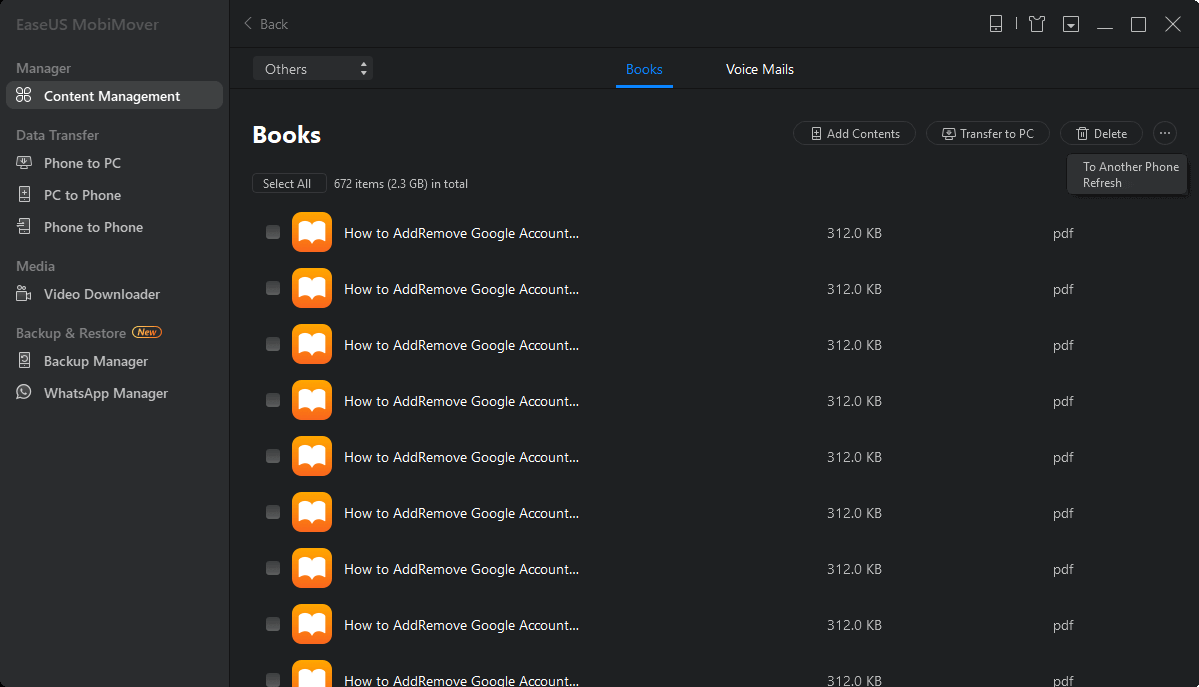This screenshot has height=687, width=1199.
Task: Go Back using the top-left arrow
Action: click(x=266, y=24)
